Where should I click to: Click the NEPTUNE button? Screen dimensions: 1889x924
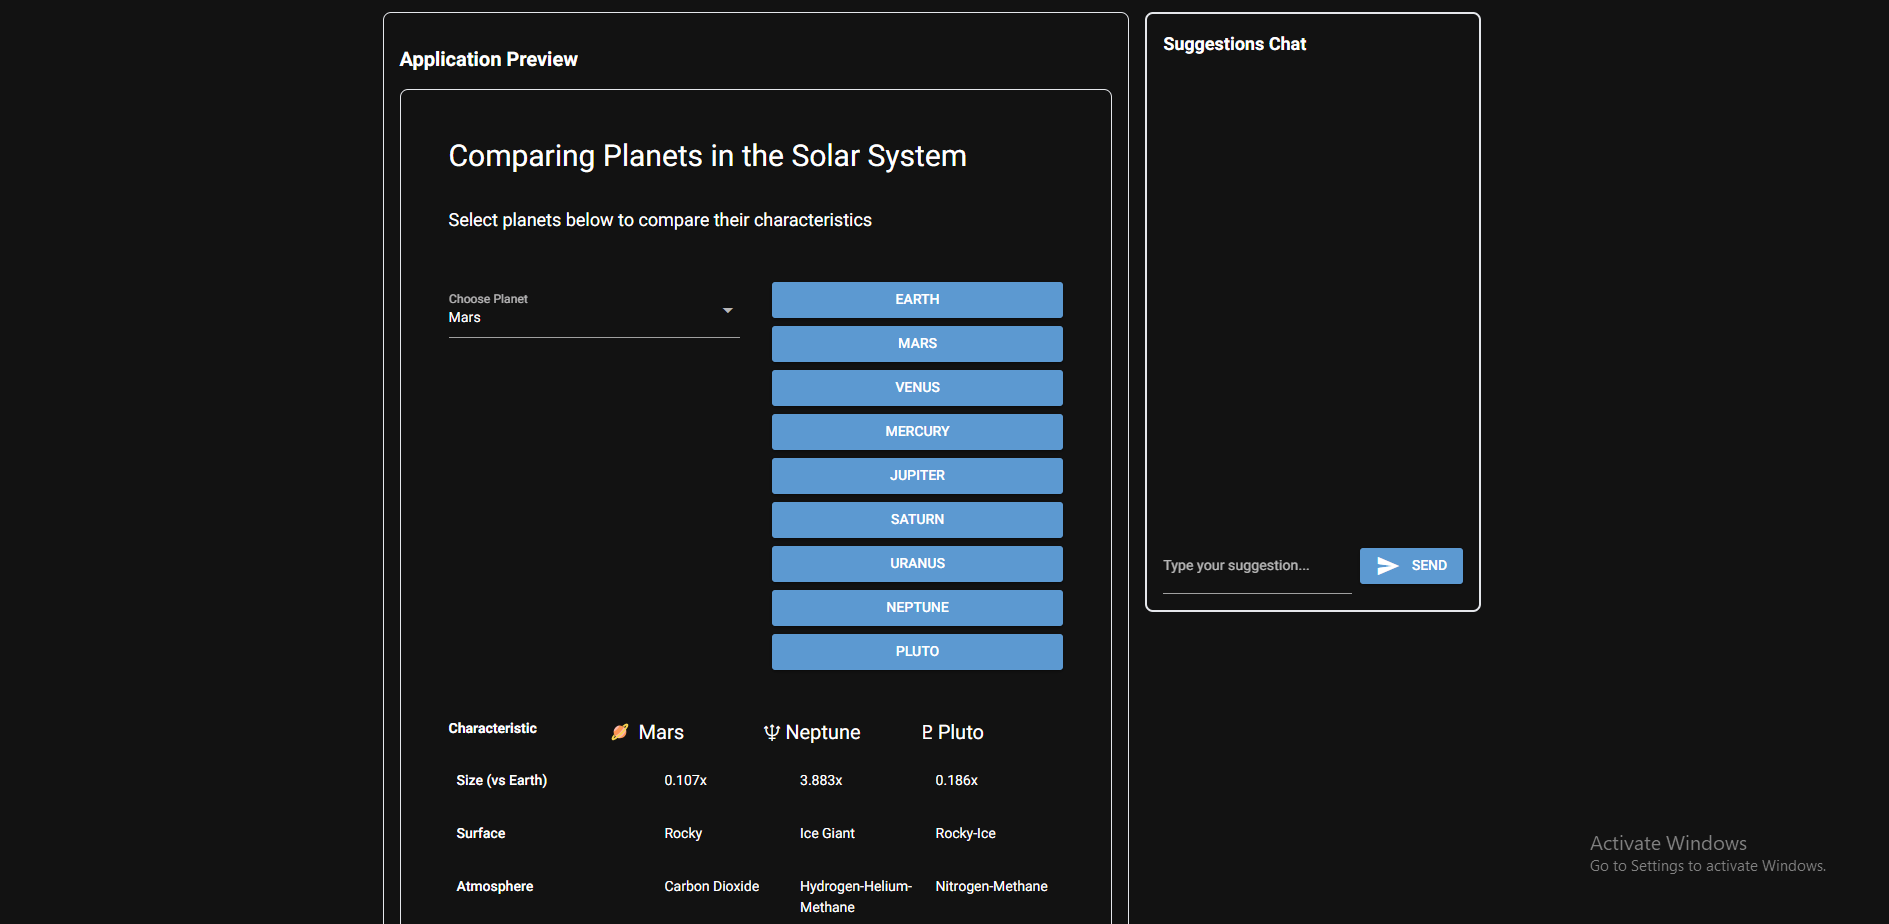917,608
